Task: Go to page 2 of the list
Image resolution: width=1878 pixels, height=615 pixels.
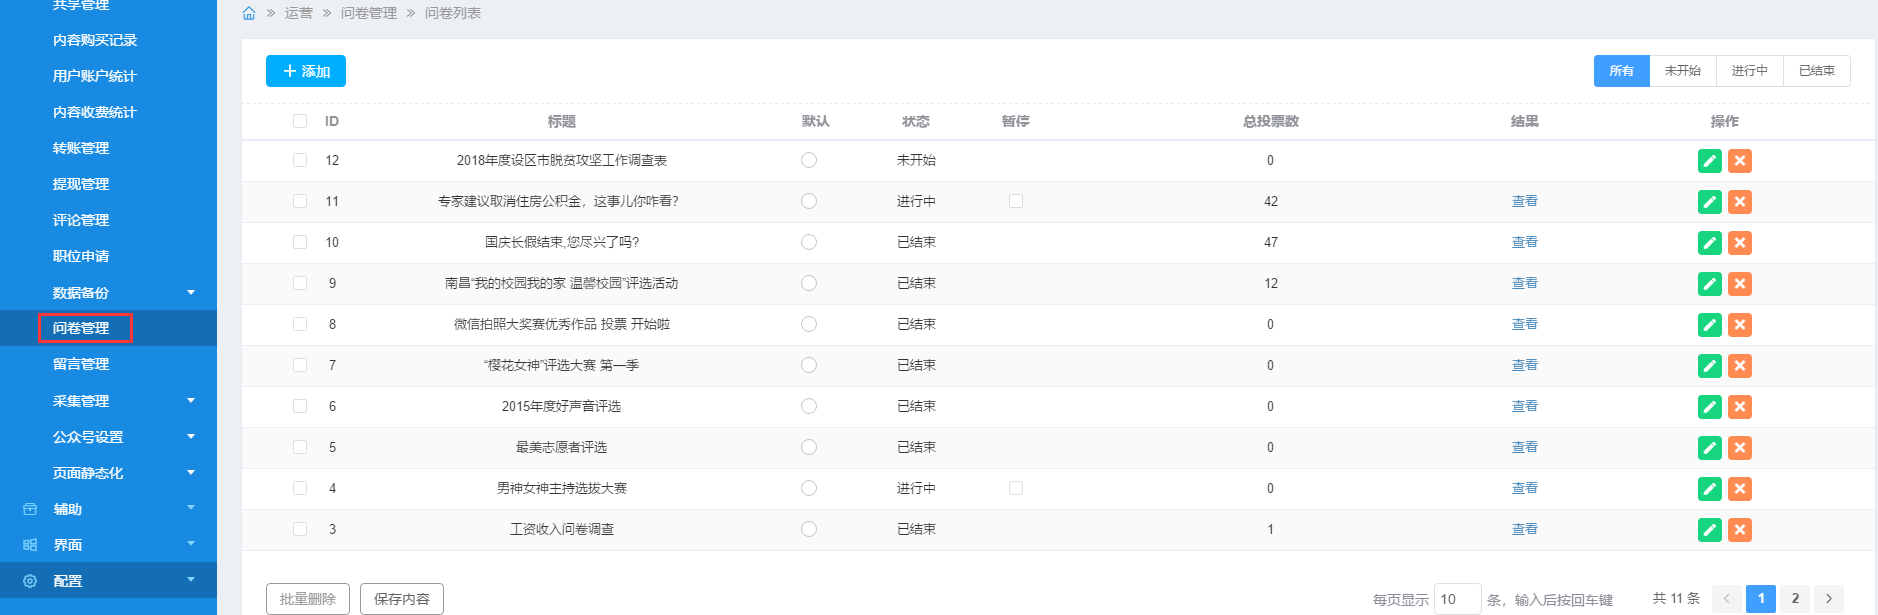Action: click(1795, 598)
